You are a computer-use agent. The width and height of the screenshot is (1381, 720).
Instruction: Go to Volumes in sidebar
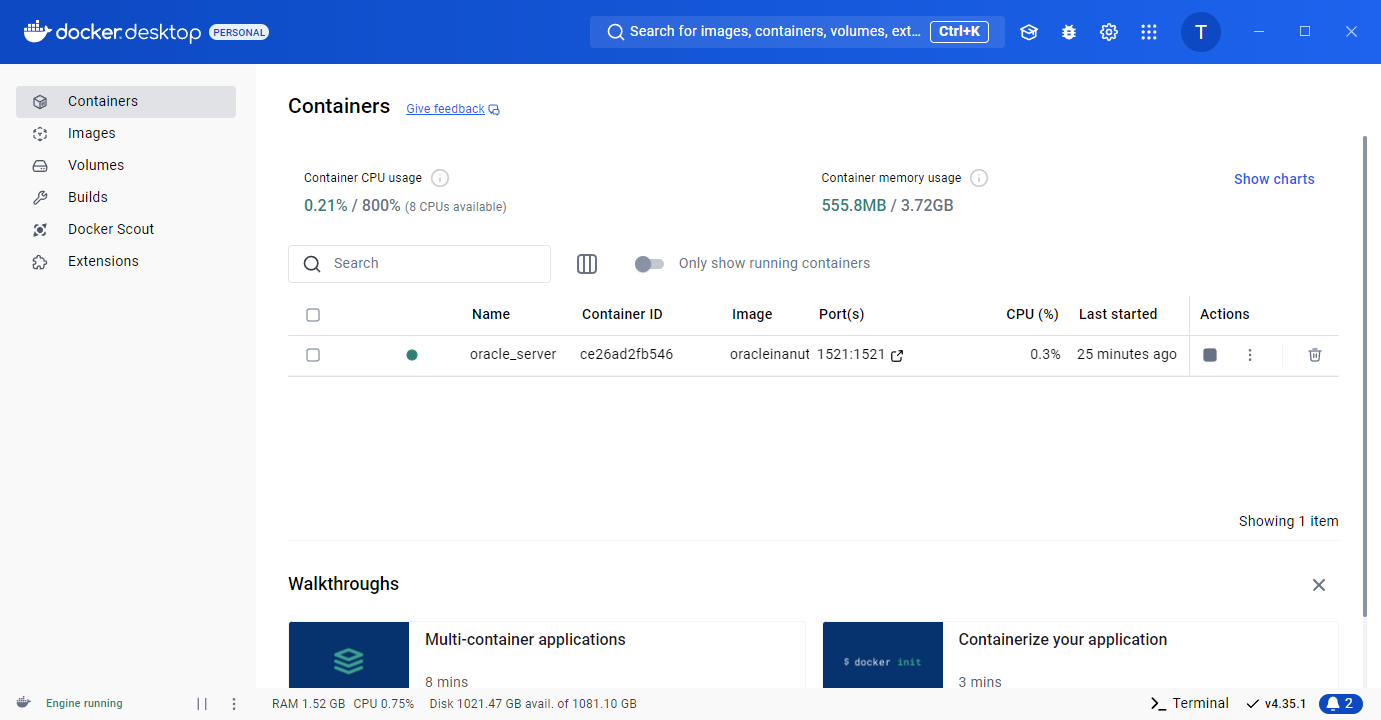(126, 166)
